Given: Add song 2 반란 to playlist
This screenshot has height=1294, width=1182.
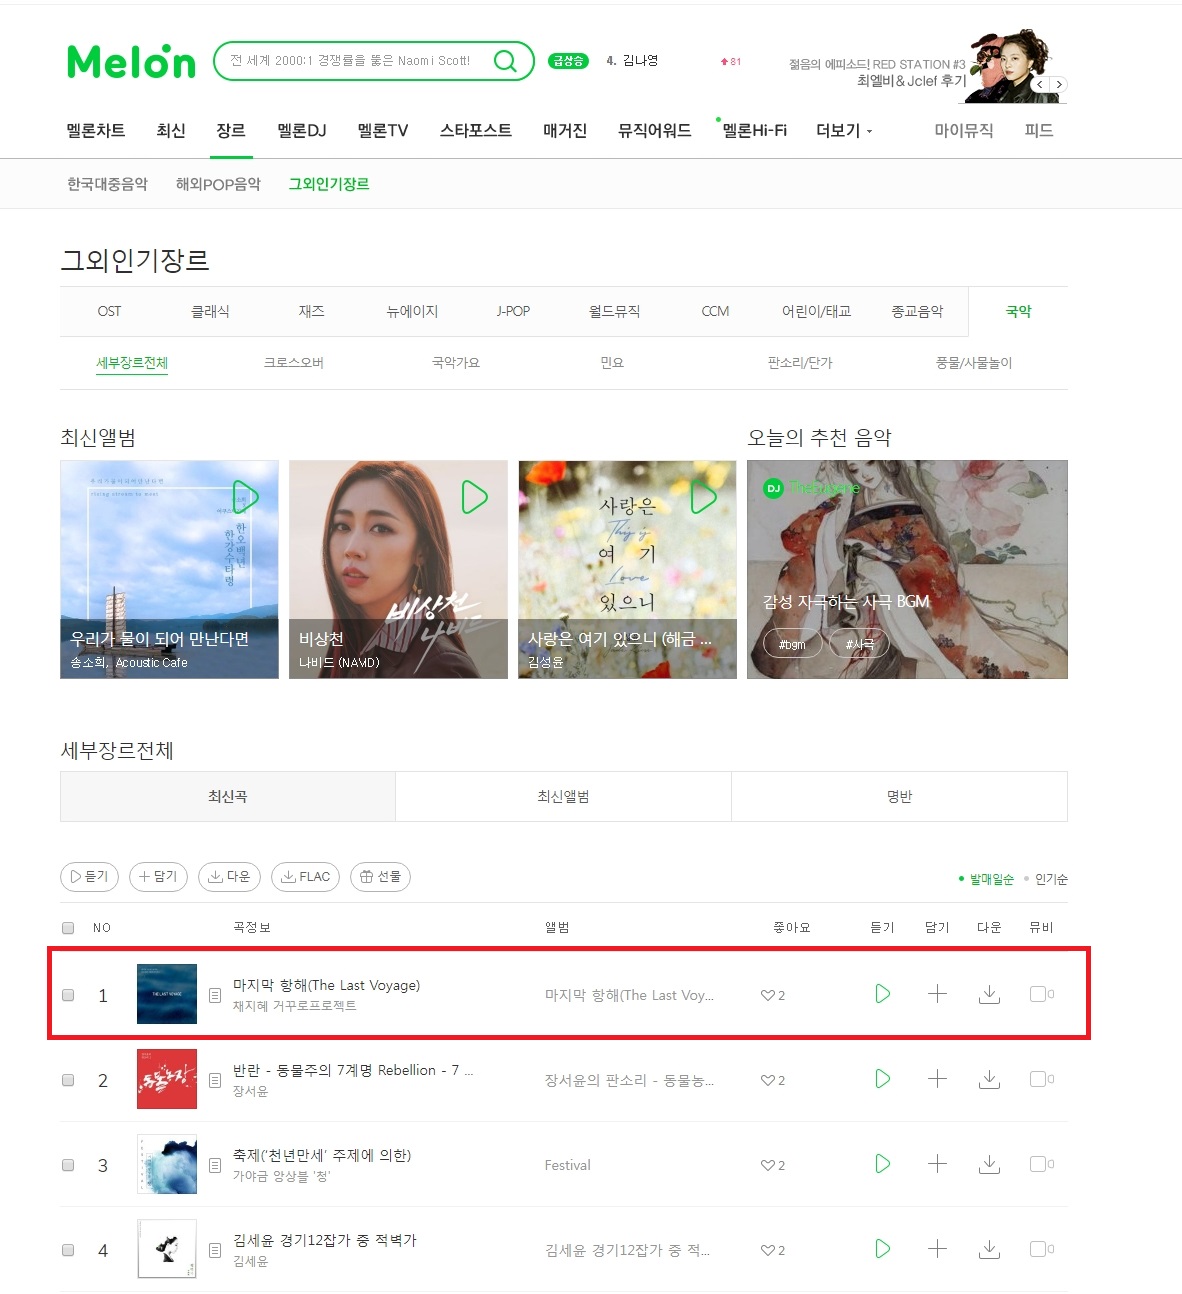Looking at the screenshot, I should [x=937, y=1079].
